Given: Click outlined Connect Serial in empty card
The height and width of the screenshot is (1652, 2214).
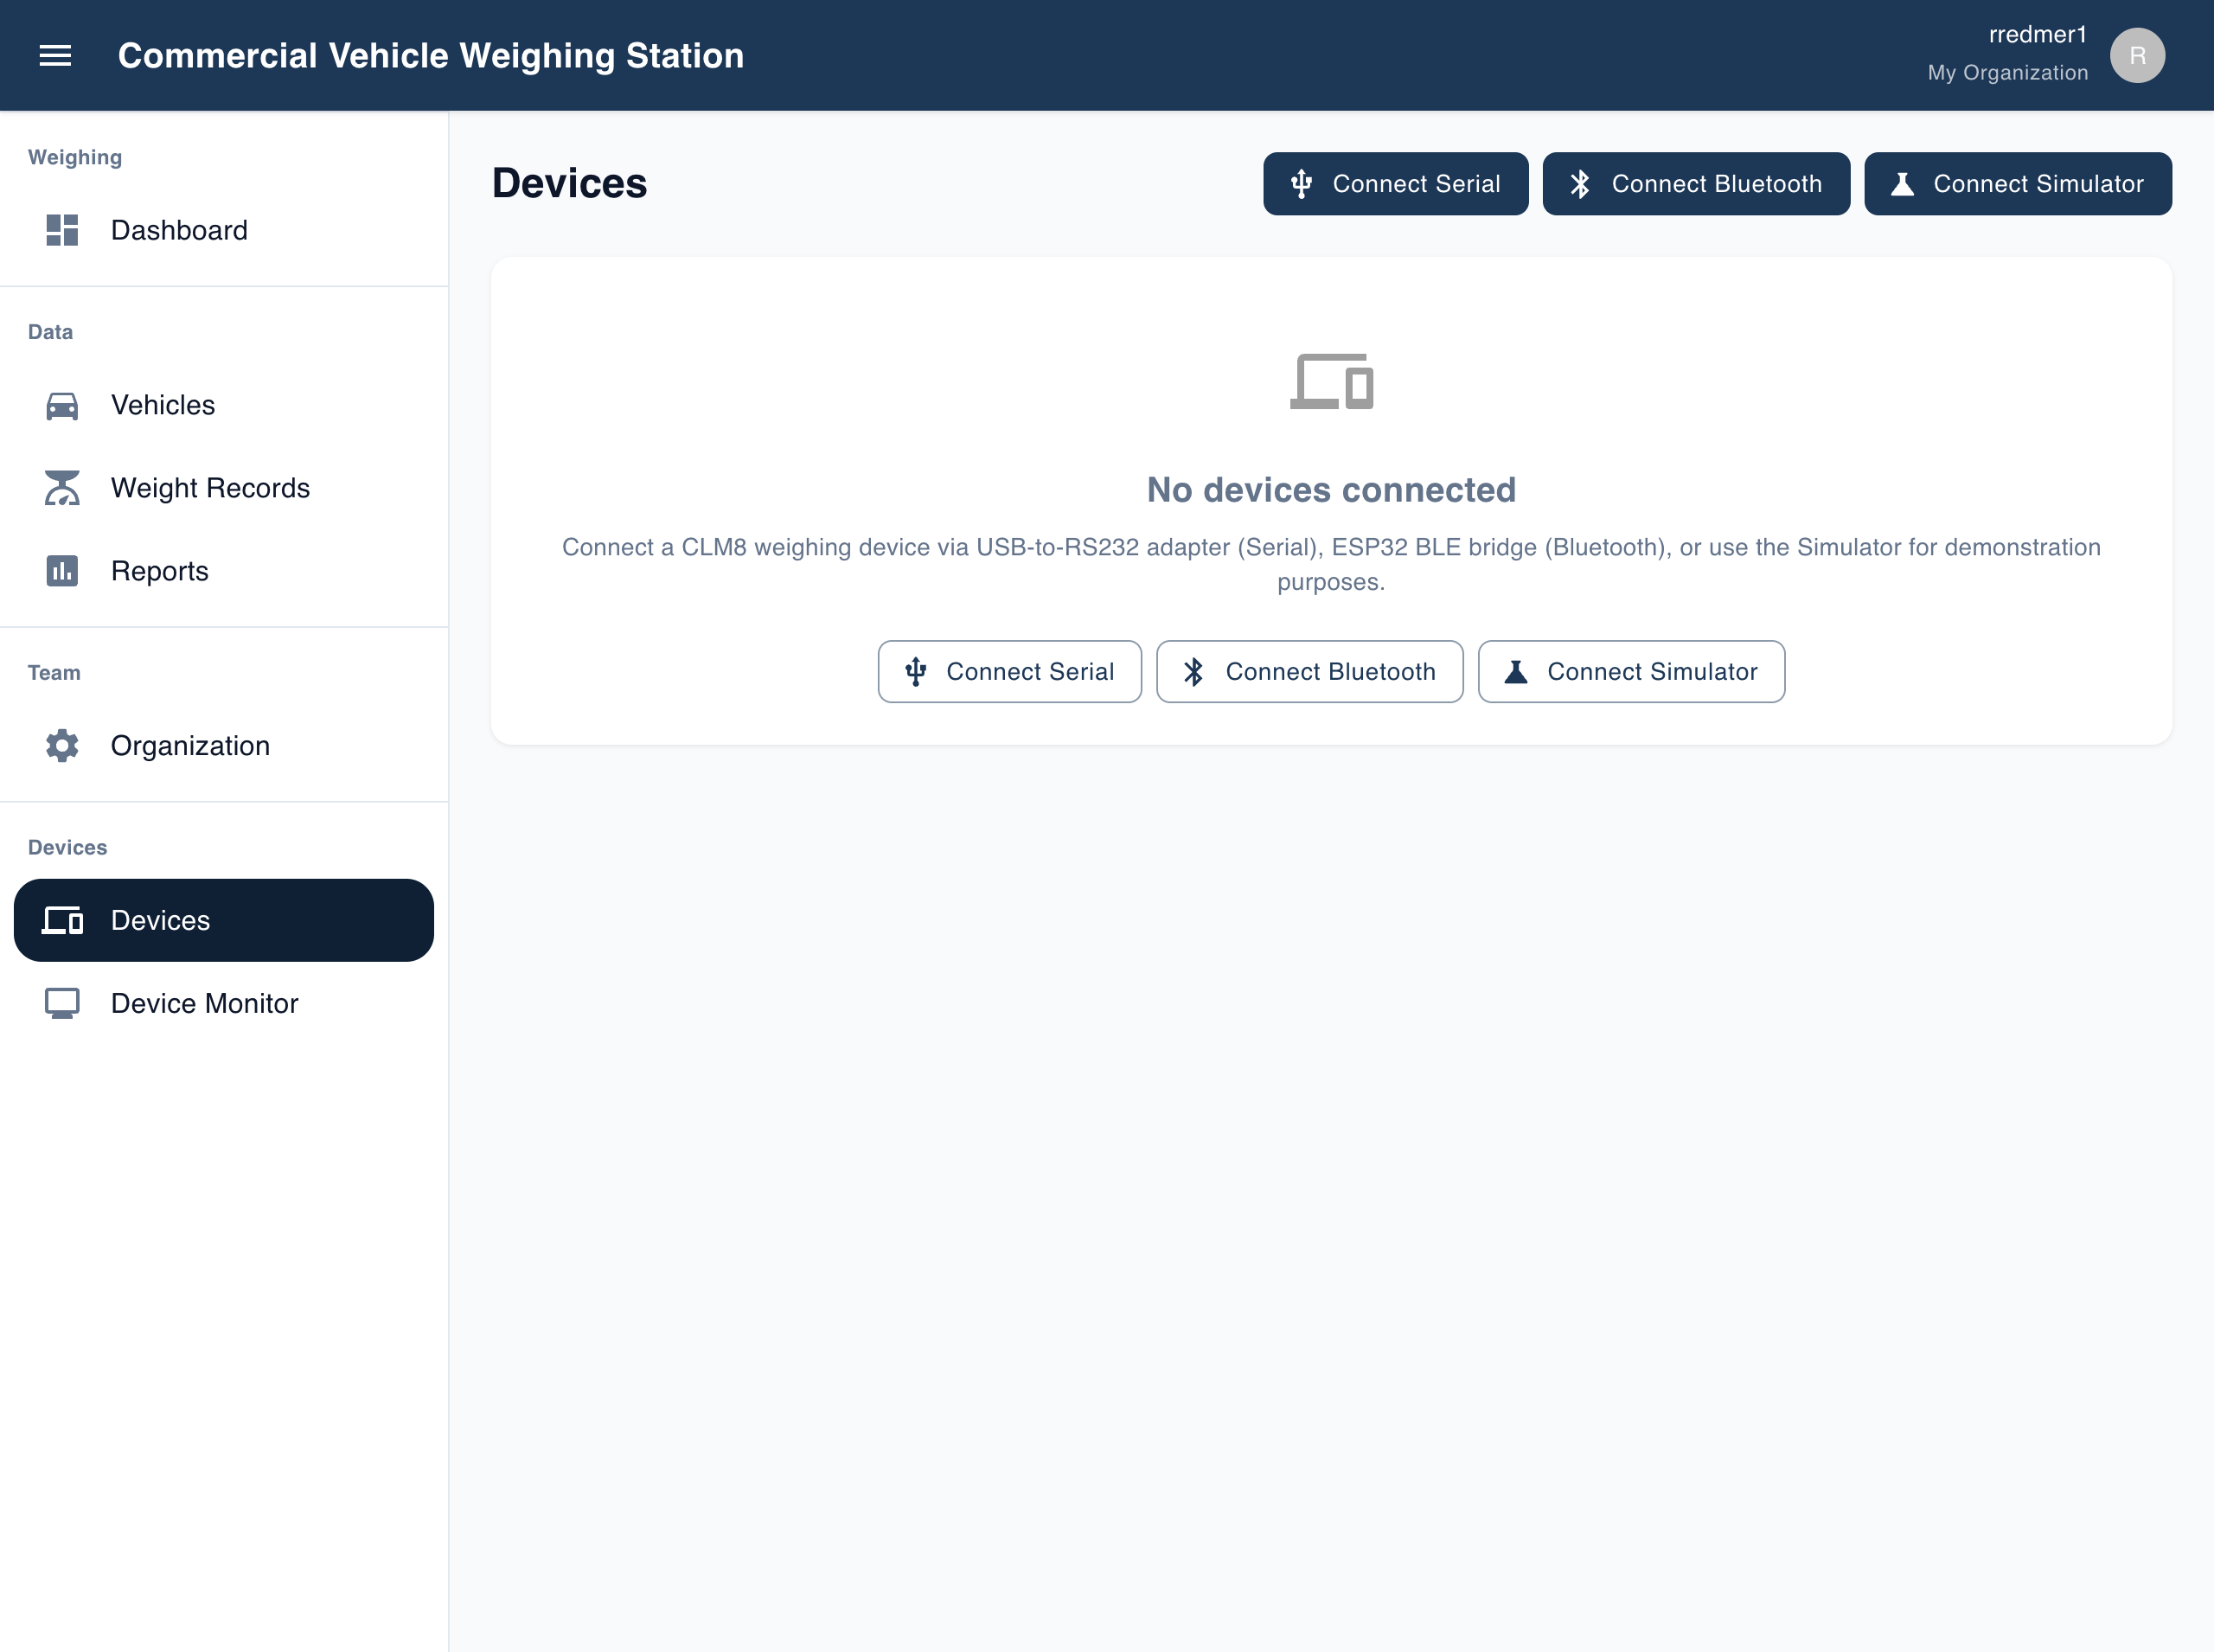Looking at the screenshot, I should [x=1009, y=672].
